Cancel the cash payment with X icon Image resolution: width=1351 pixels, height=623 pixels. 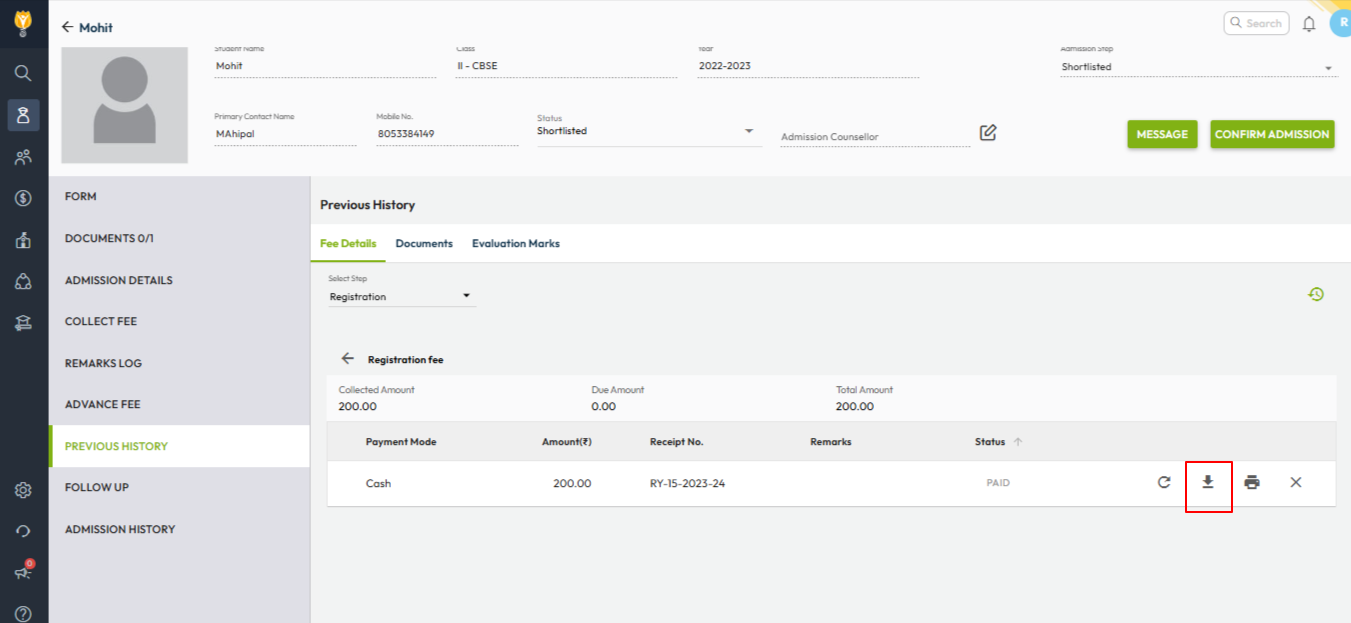click(1296, 483)
